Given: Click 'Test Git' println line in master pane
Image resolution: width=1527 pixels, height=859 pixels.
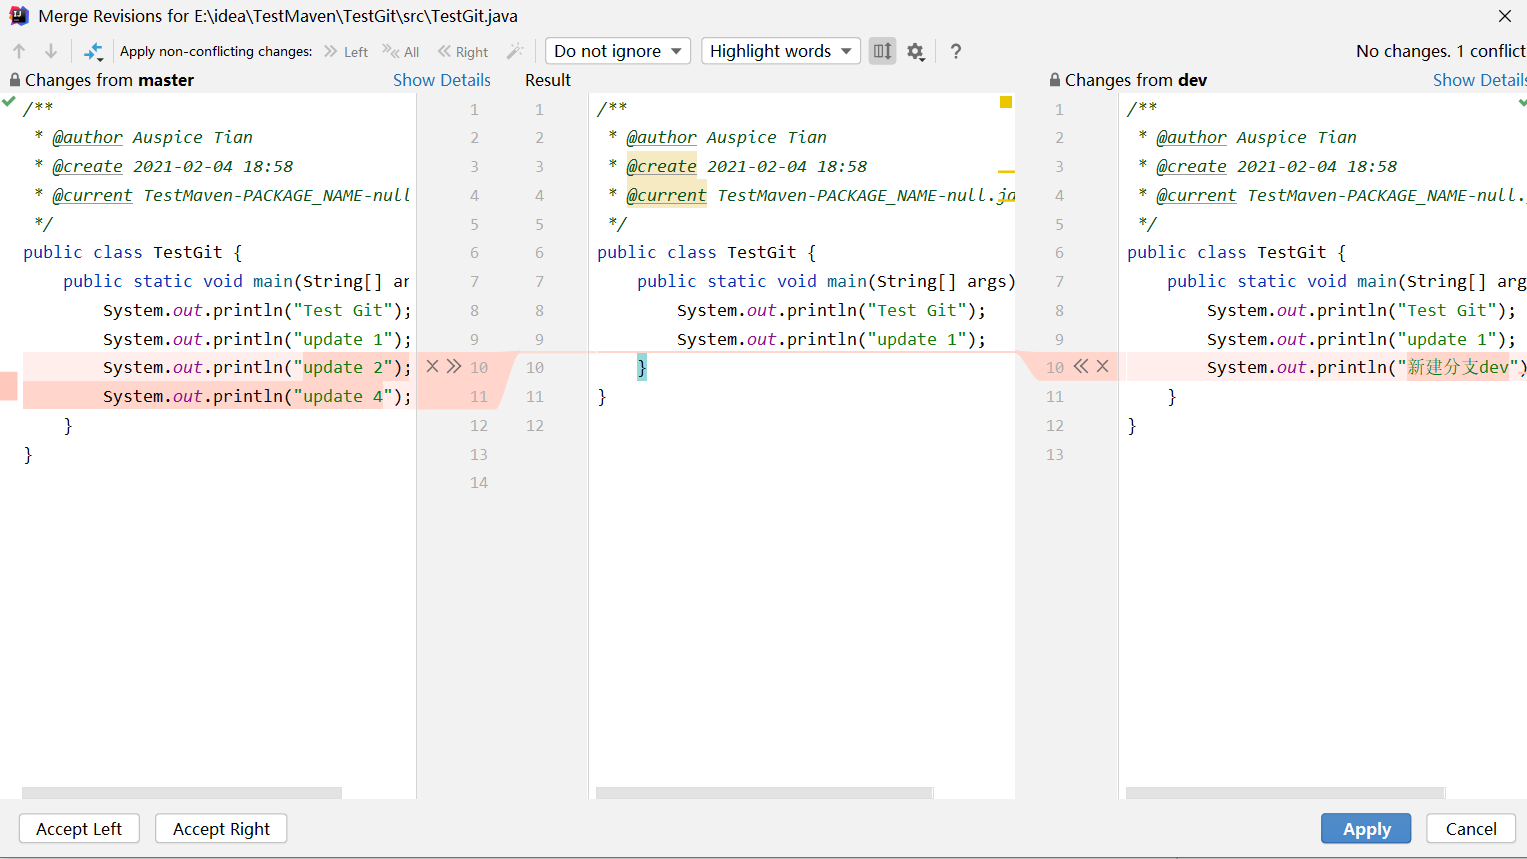Looking at the screenshot, I should 257,310.
